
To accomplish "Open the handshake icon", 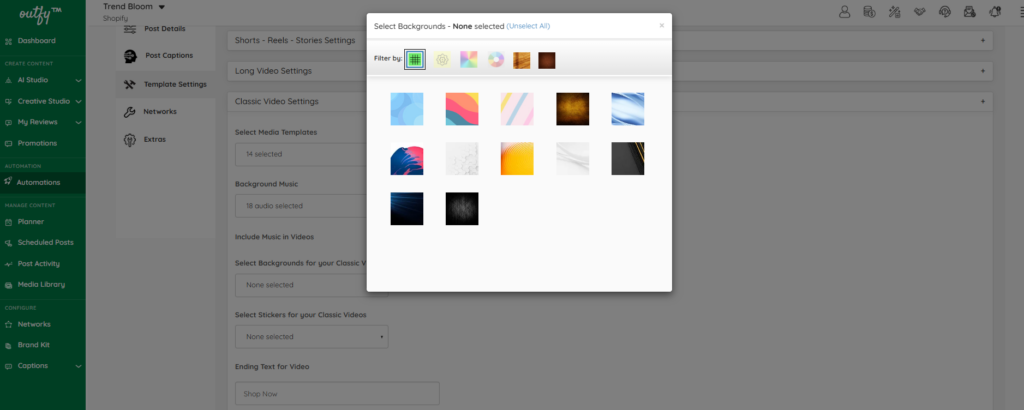I will (x=920, y=11).
